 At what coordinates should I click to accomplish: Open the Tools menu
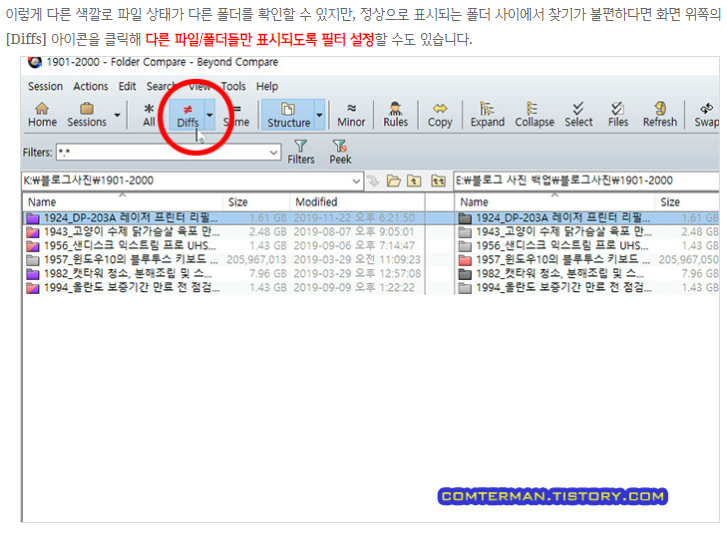coord(233,86)
